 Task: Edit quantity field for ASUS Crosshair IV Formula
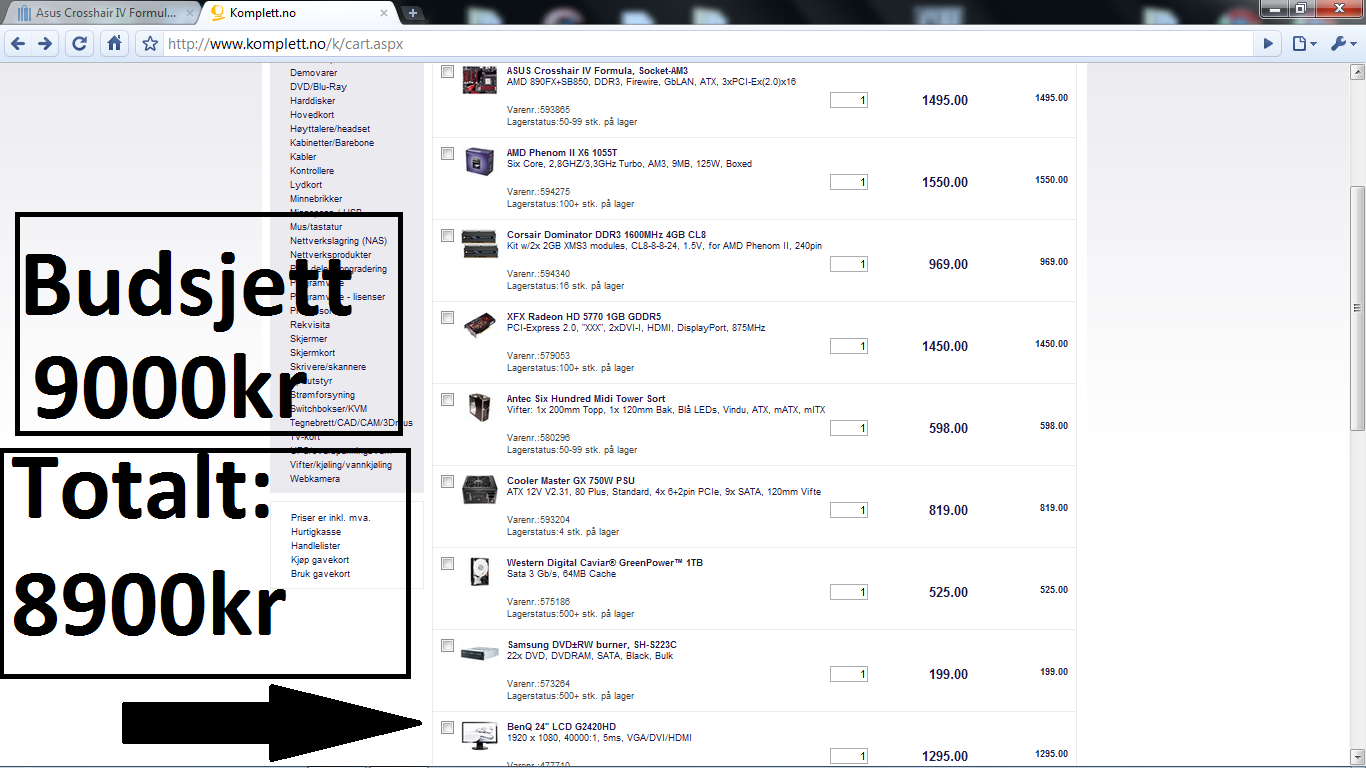pos(849,100)
